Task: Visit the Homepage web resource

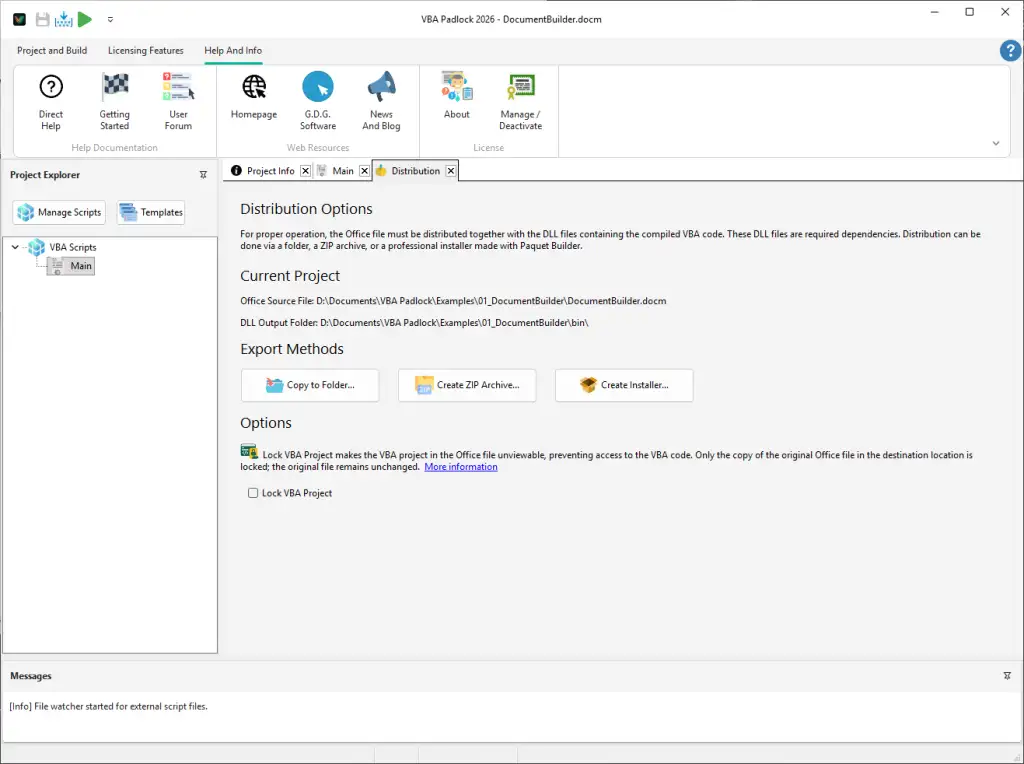Action: click(x=253, y=100)
